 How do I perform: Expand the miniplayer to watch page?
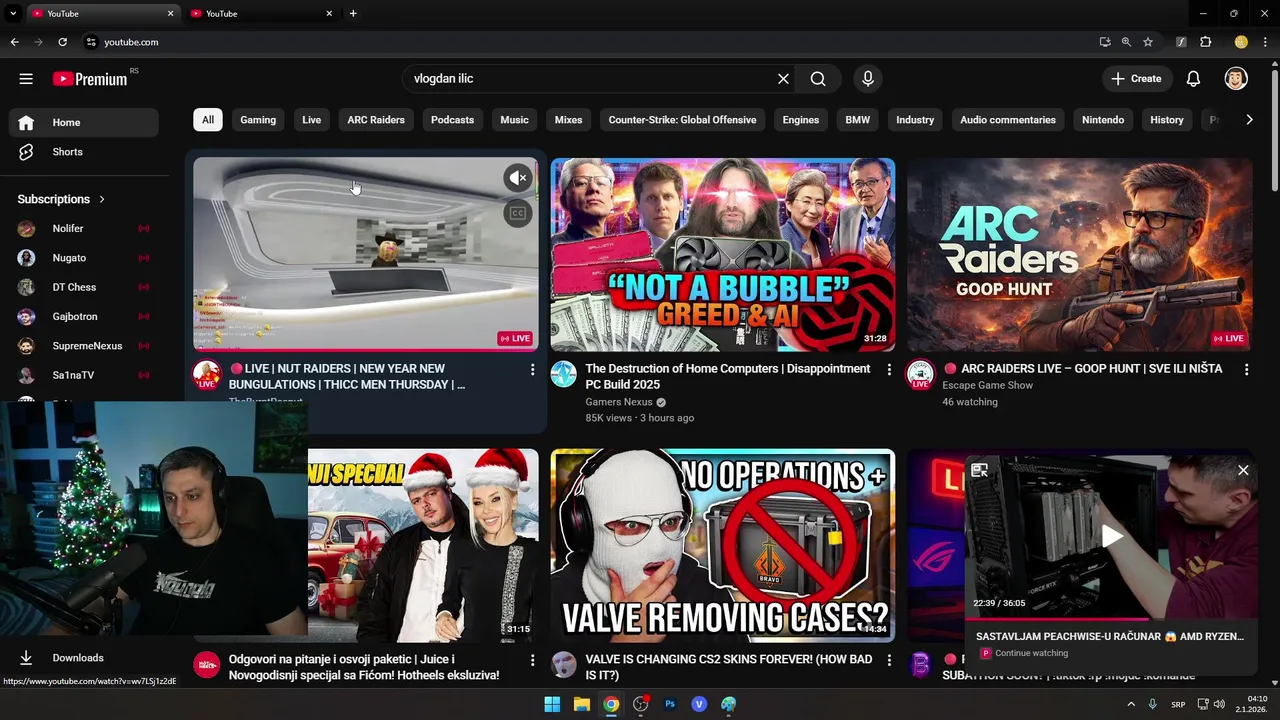click(980, 471)
